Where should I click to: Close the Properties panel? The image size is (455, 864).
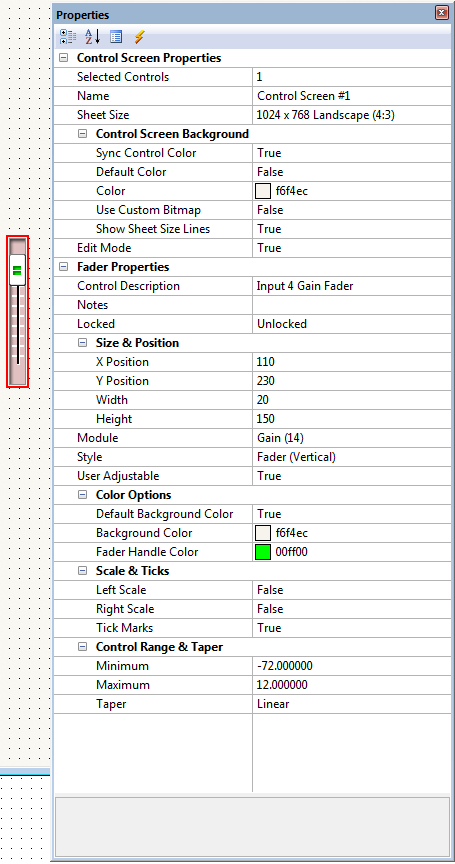[x=441, y=13]
